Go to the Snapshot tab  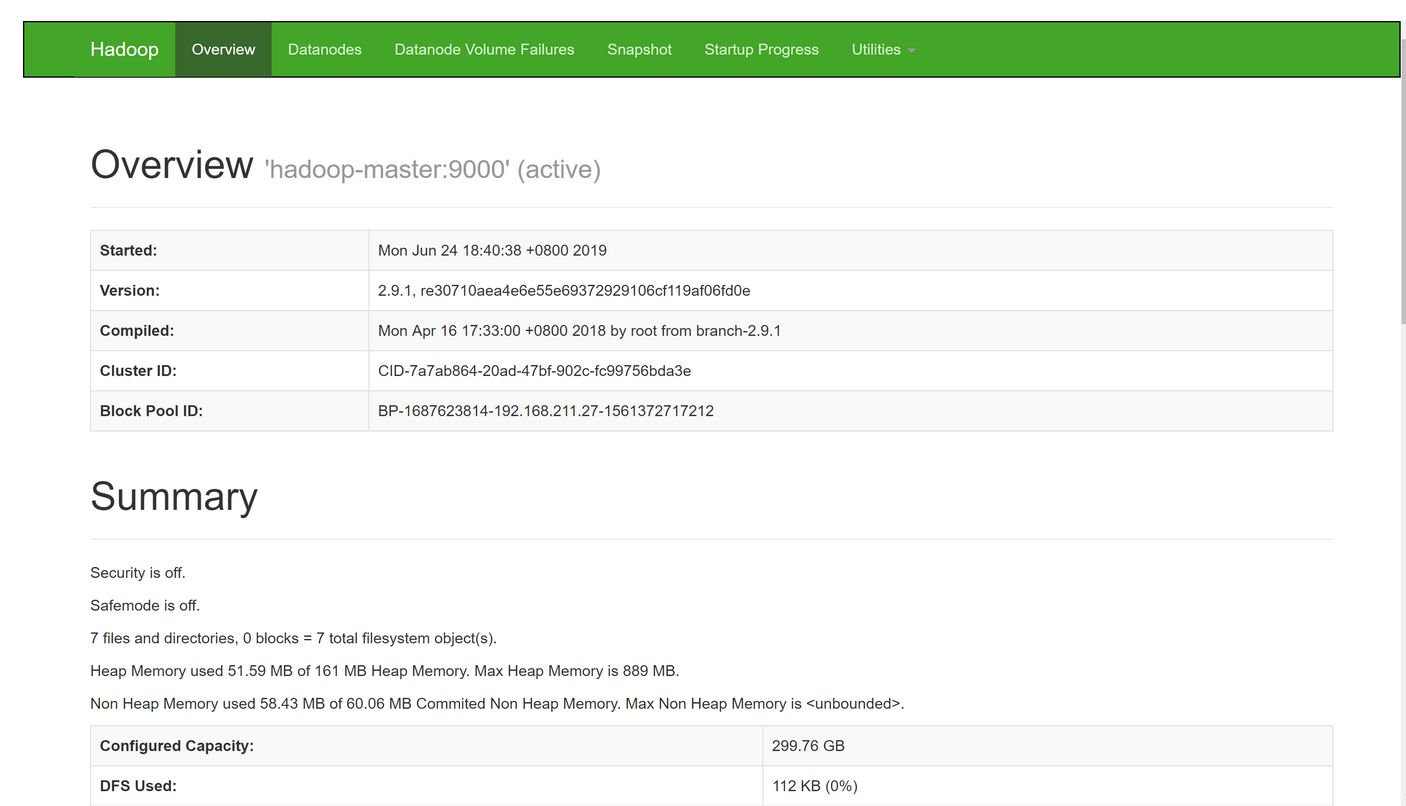[x=639, y=49]
